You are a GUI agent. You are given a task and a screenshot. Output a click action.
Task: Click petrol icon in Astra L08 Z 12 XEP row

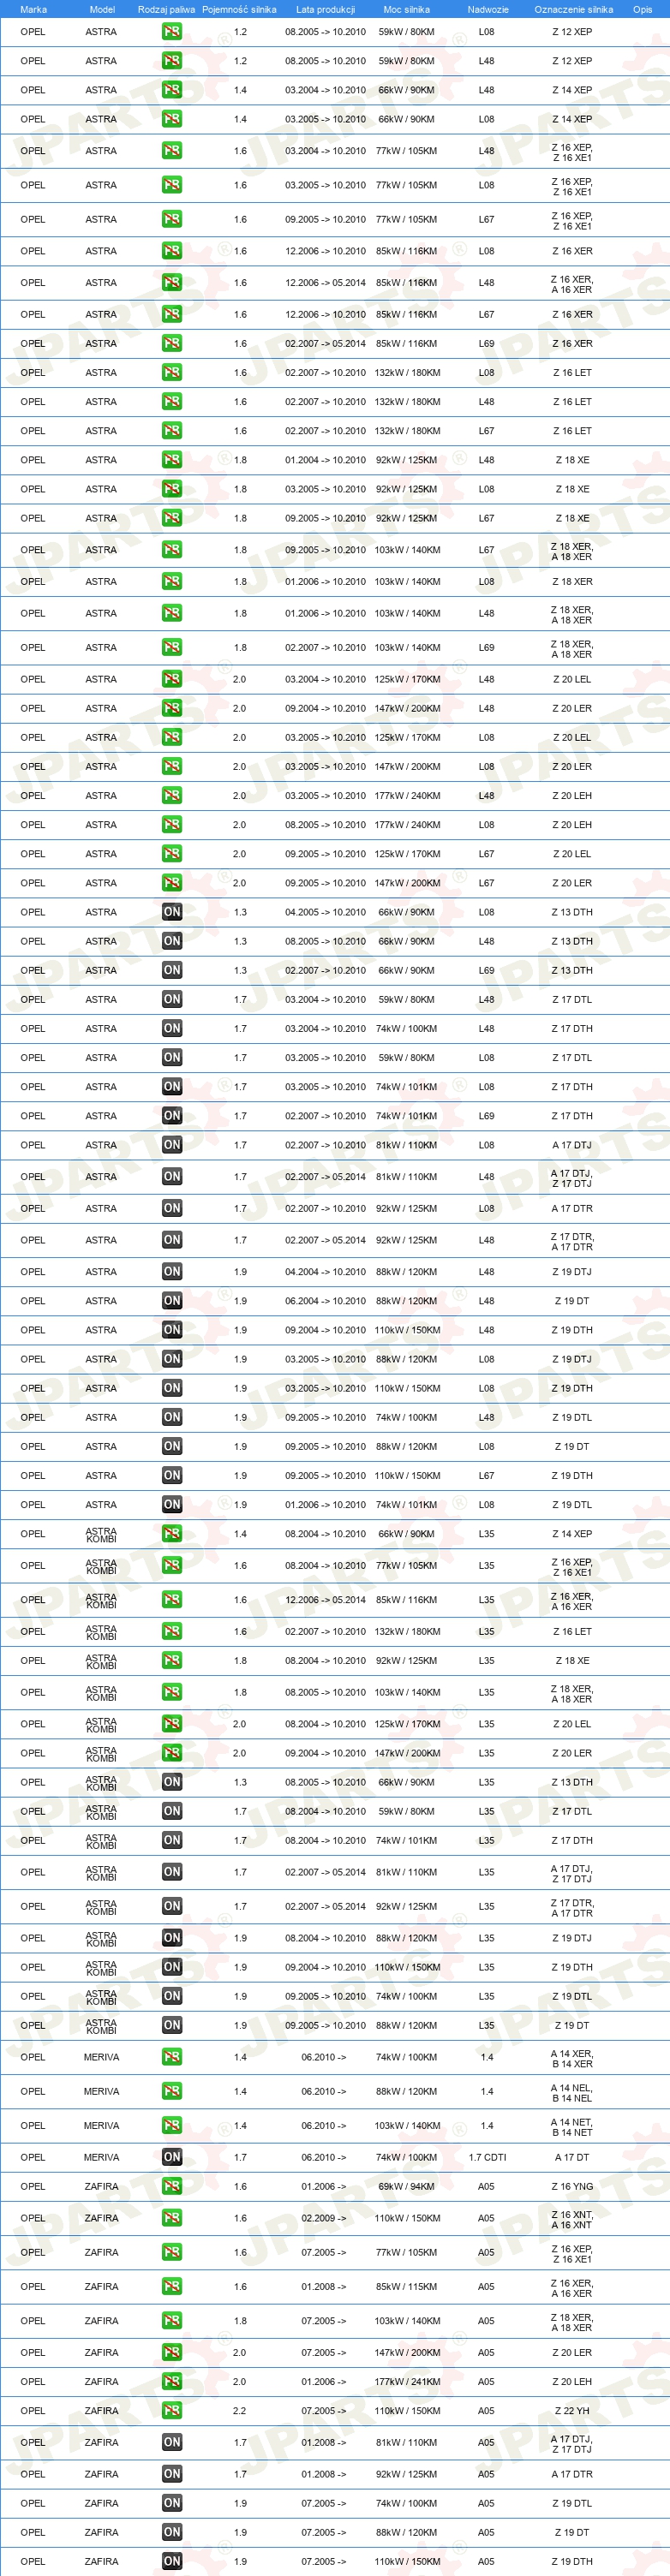172,32
